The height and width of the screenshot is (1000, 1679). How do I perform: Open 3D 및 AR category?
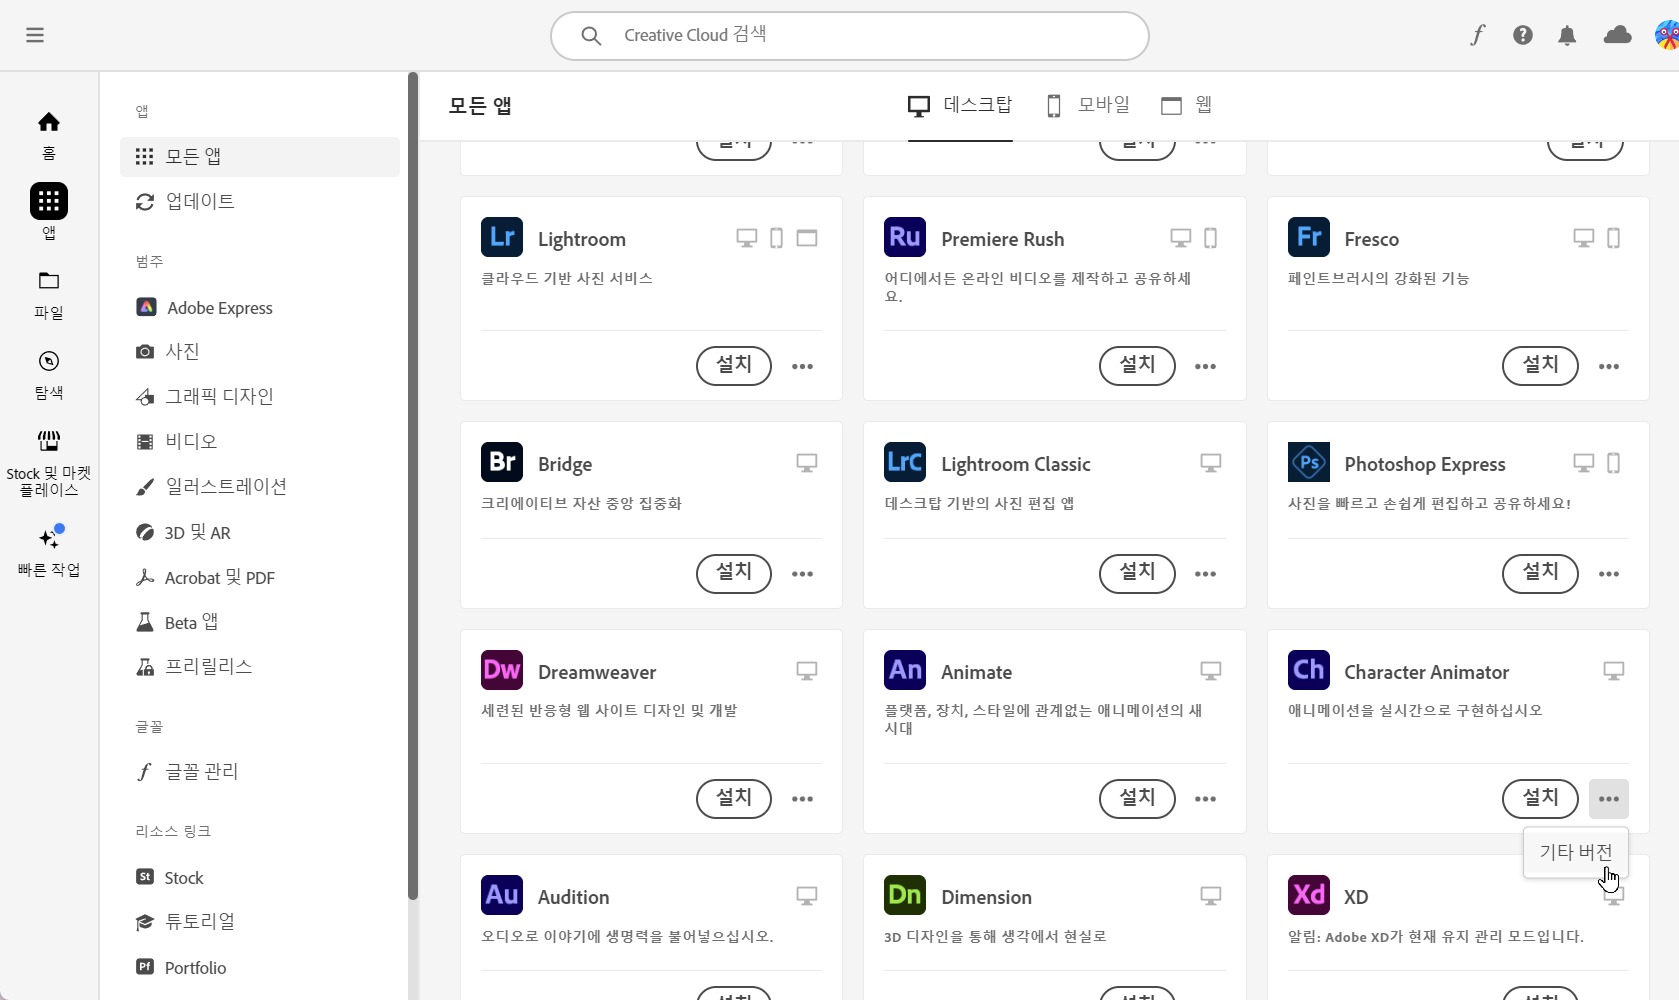tap(260, 533)
